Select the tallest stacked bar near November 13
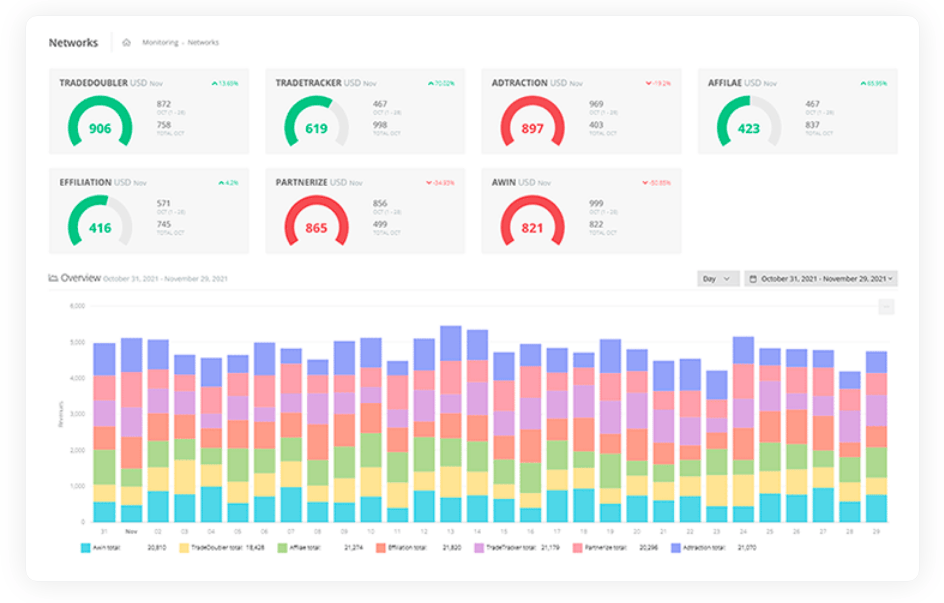Image resolution: width=944 pixels, height=603 pixels. pos(451,420)
